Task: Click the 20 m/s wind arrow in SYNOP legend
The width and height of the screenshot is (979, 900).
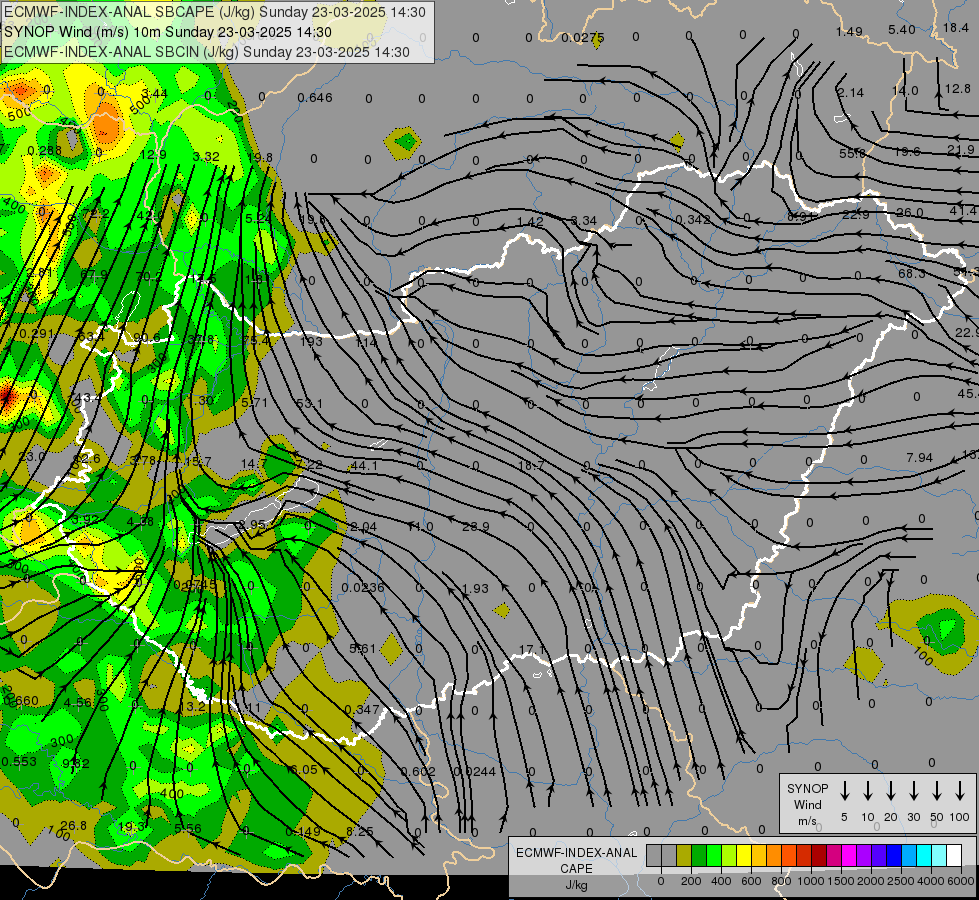Action: click(890, 790)
